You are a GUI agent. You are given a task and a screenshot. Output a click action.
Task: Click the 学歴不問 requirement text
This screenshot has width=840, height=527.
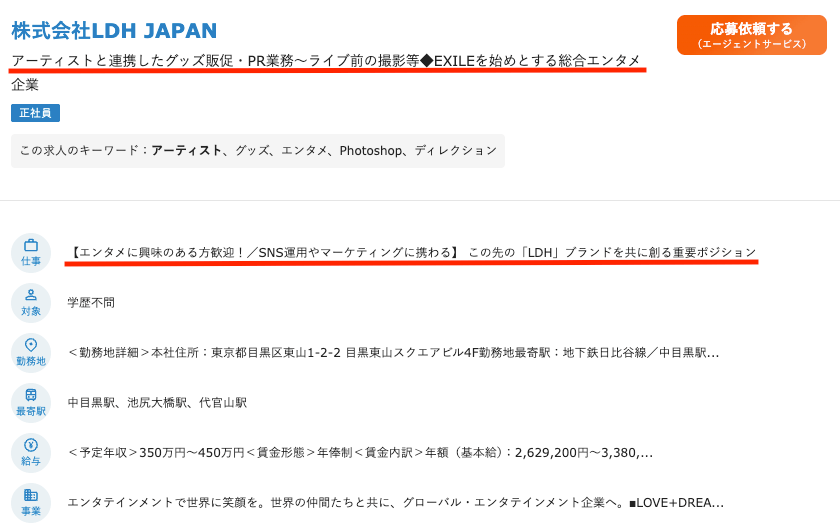point(91,303)
